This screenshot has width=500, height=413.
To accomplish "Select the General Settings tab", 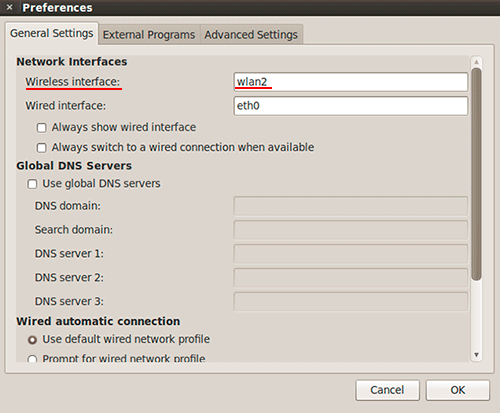I will click(52, 33).
